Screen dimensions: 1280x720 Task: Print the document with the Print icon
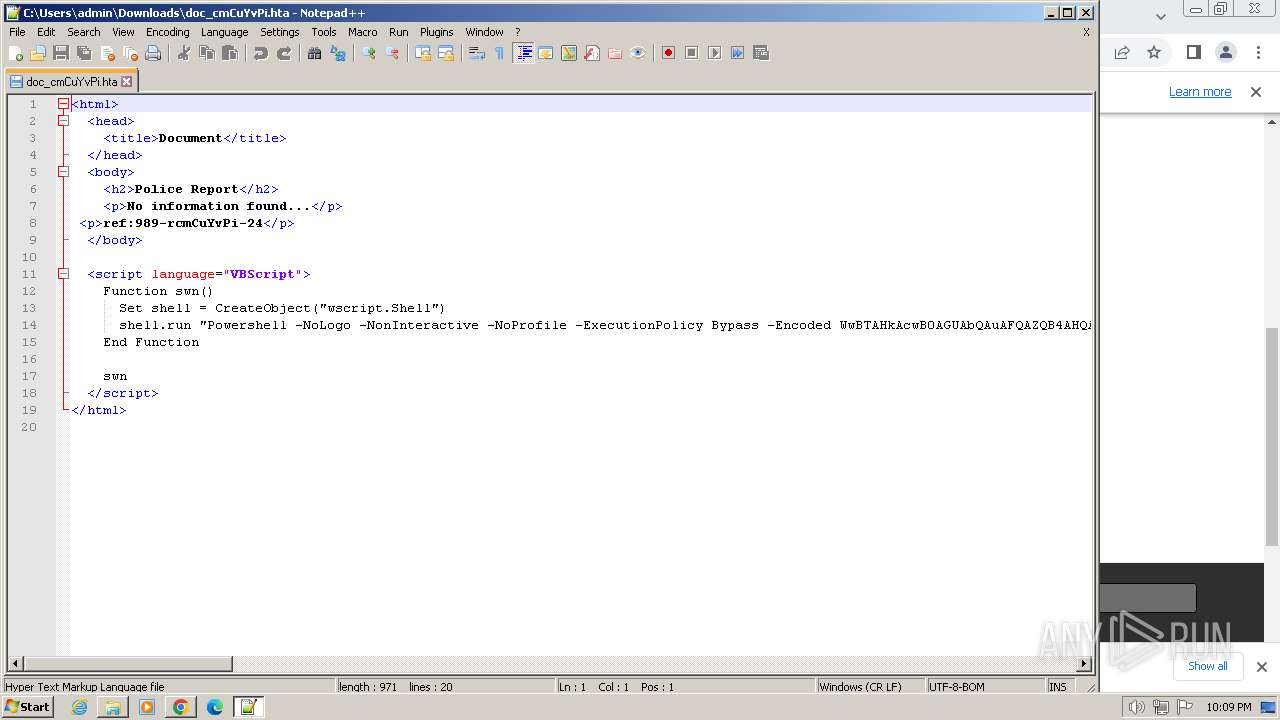(x=153, y=53)
